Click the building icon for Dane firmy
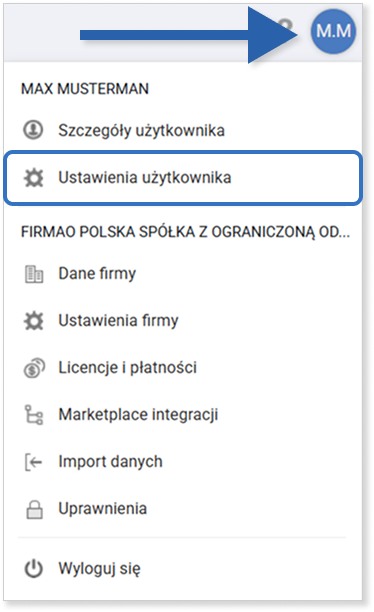This screenshot has height=612, width=374. 34,274
